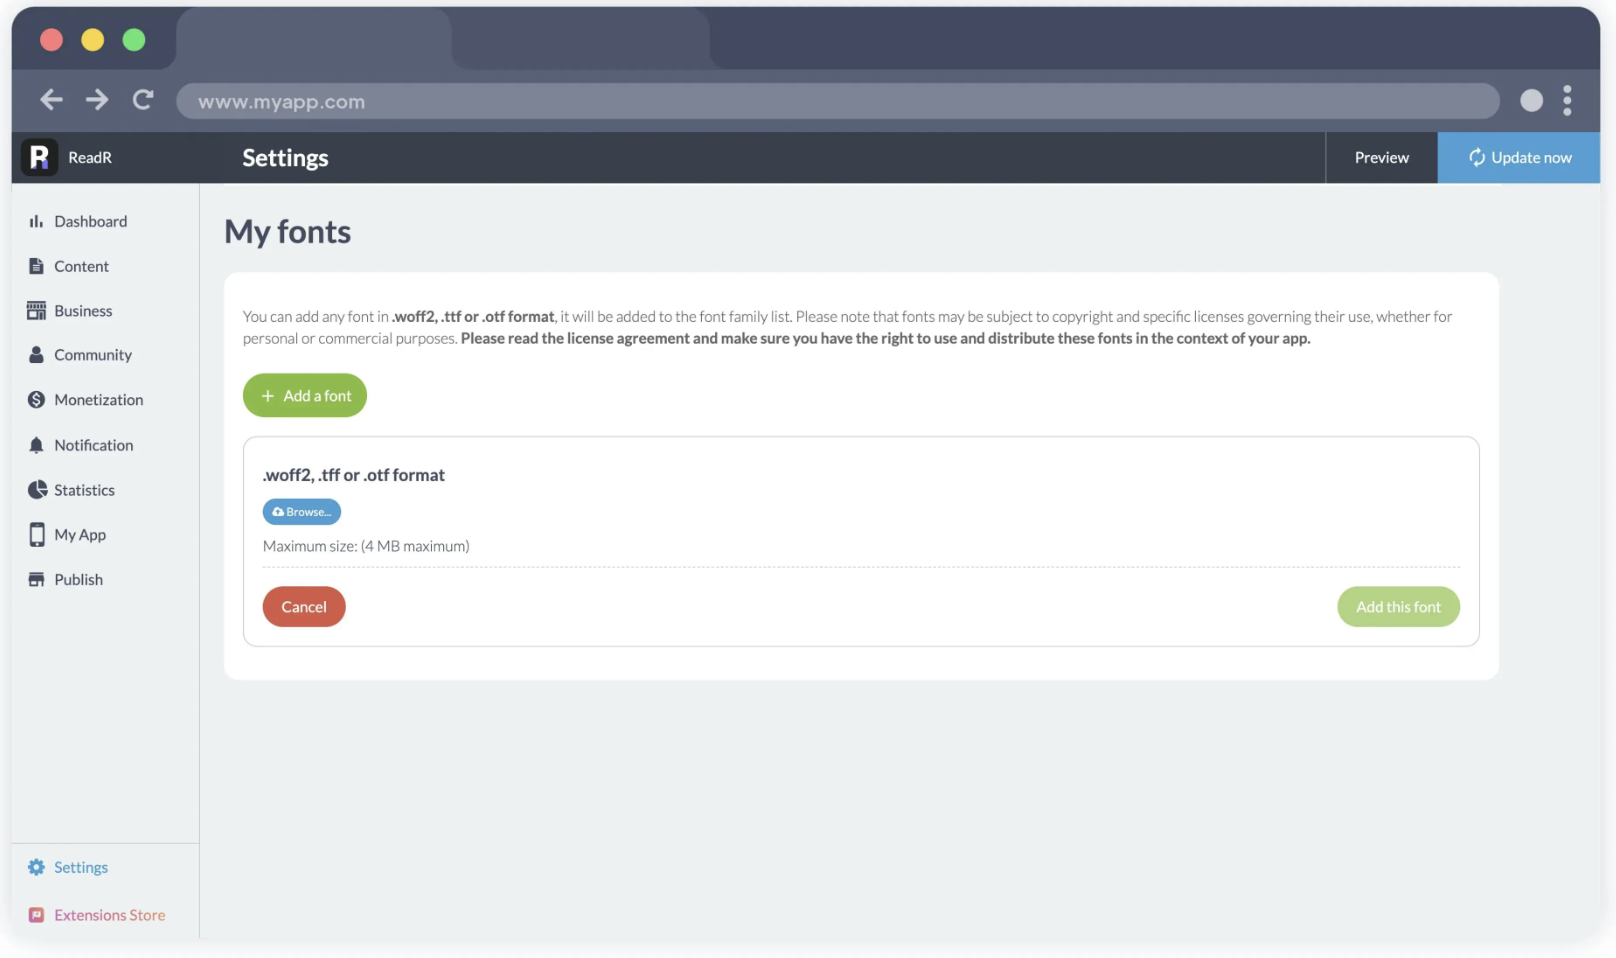Screen dimensions: 1616x958
Task: Click the browser profile circle icon
Action: coord(1531,100)
